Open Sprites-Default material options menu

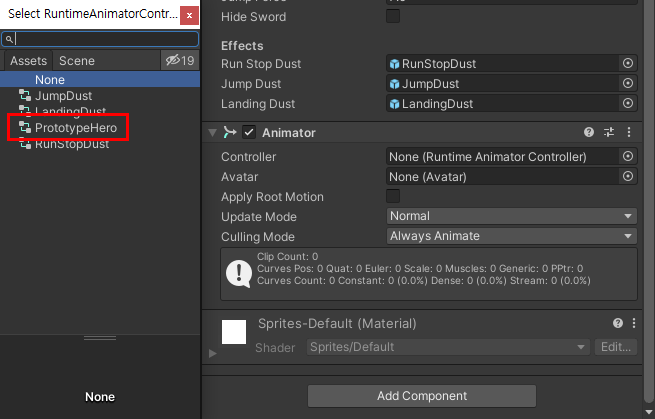(x=634, y=323)
